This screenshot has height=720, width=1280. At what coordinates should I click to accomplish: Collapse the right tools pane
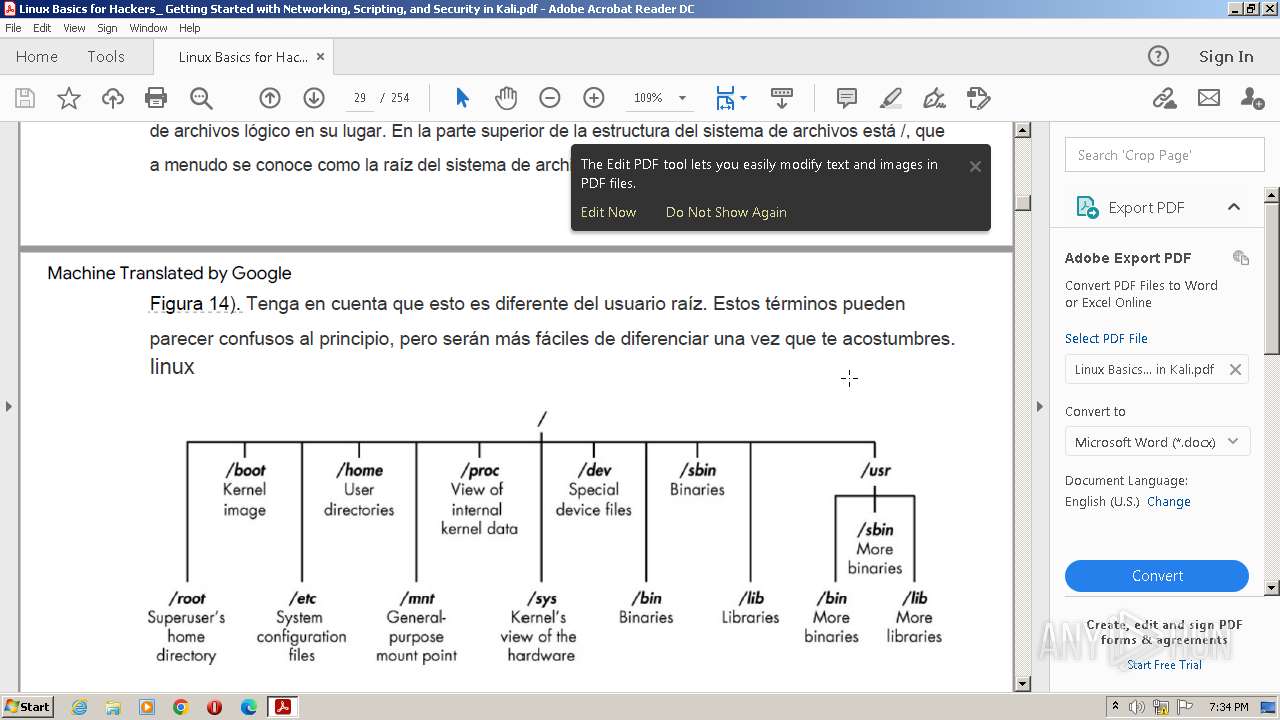click(x=1039, y=406)
